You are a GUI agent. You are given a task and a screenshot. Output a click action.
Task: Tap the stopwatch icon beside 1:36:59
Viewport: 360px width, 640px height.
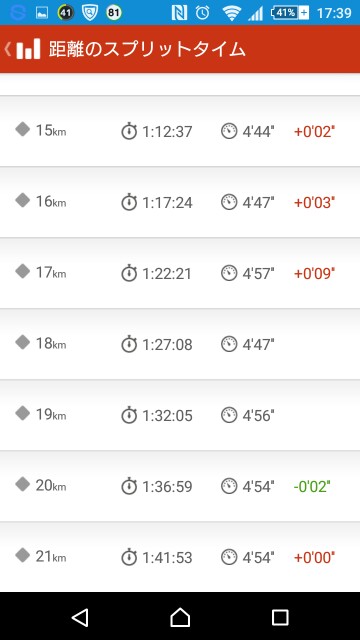129,486
